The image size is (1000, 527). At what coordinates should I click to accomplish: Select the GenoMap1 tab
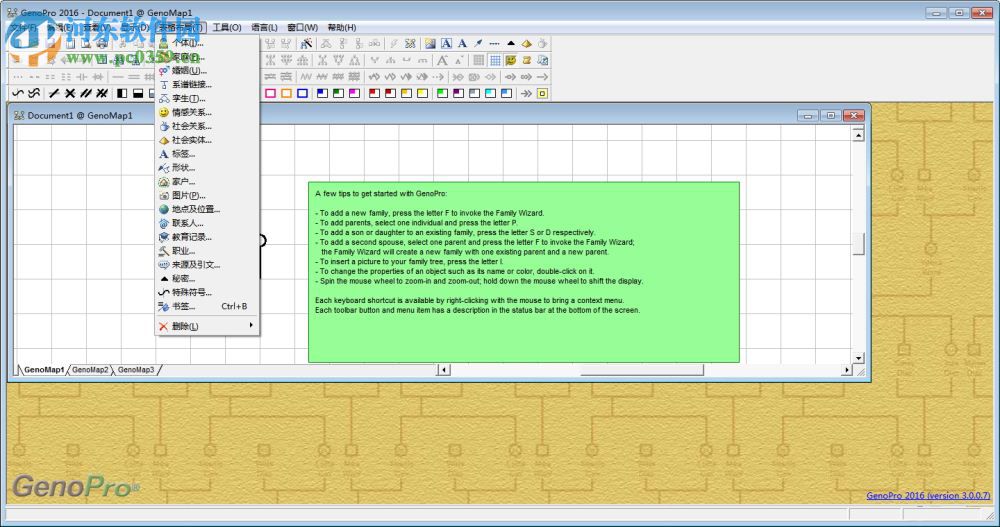point(44,369)
